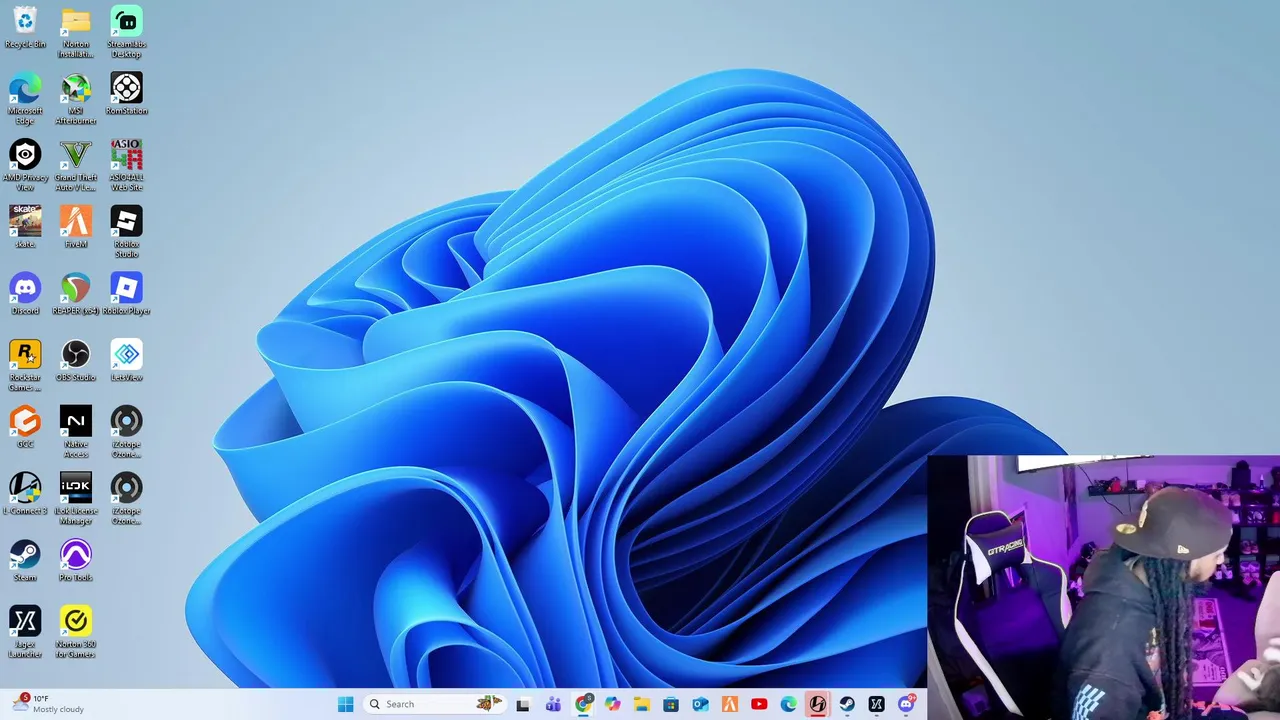1280x720 pixels.
Task: Click the FiveM icon on the taskbar
Action: pyautogui.click(x=730, y=704)
